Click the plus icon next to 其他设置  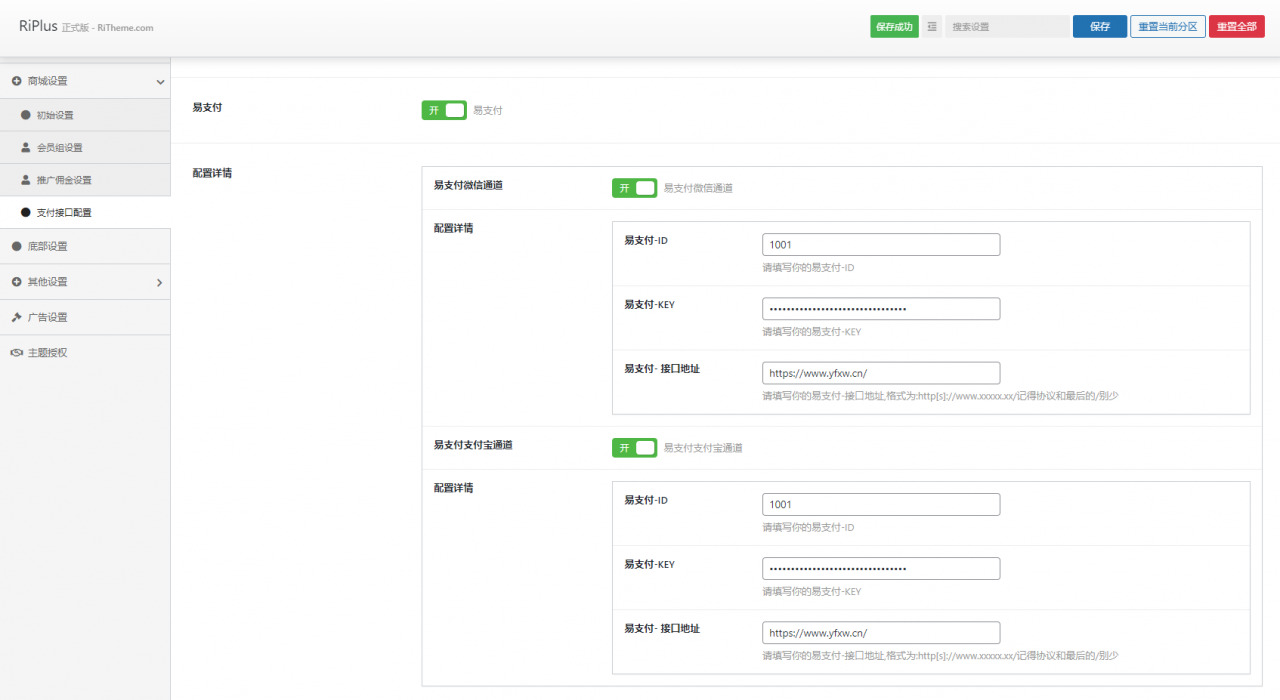(x=17, y=282)
